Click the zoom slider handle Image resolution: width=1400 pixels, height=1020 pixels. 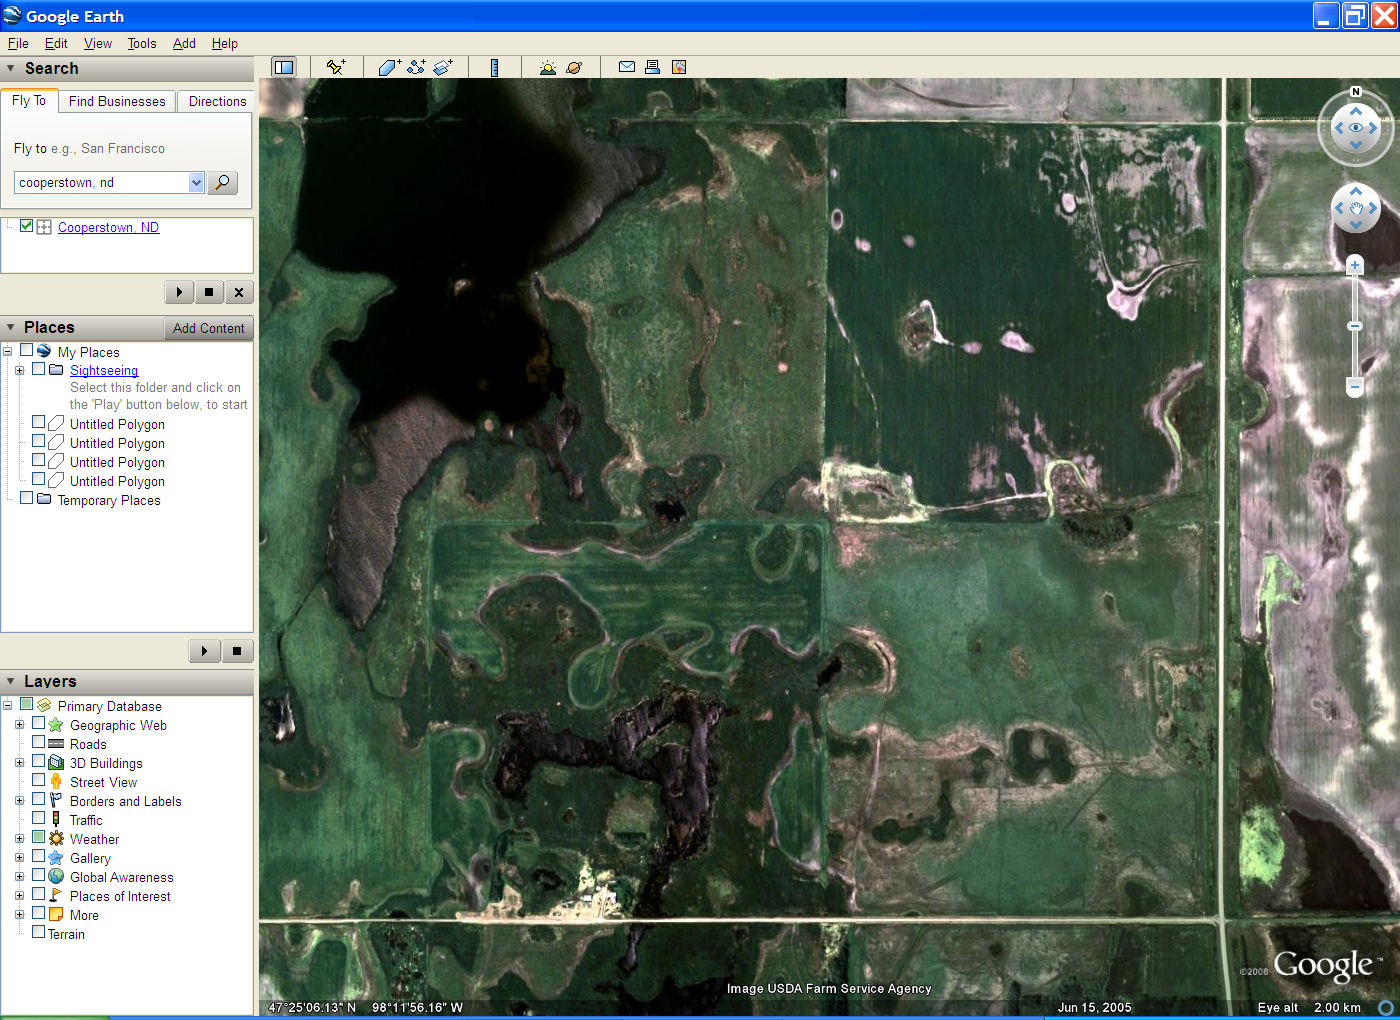[x=1355, y=326]
